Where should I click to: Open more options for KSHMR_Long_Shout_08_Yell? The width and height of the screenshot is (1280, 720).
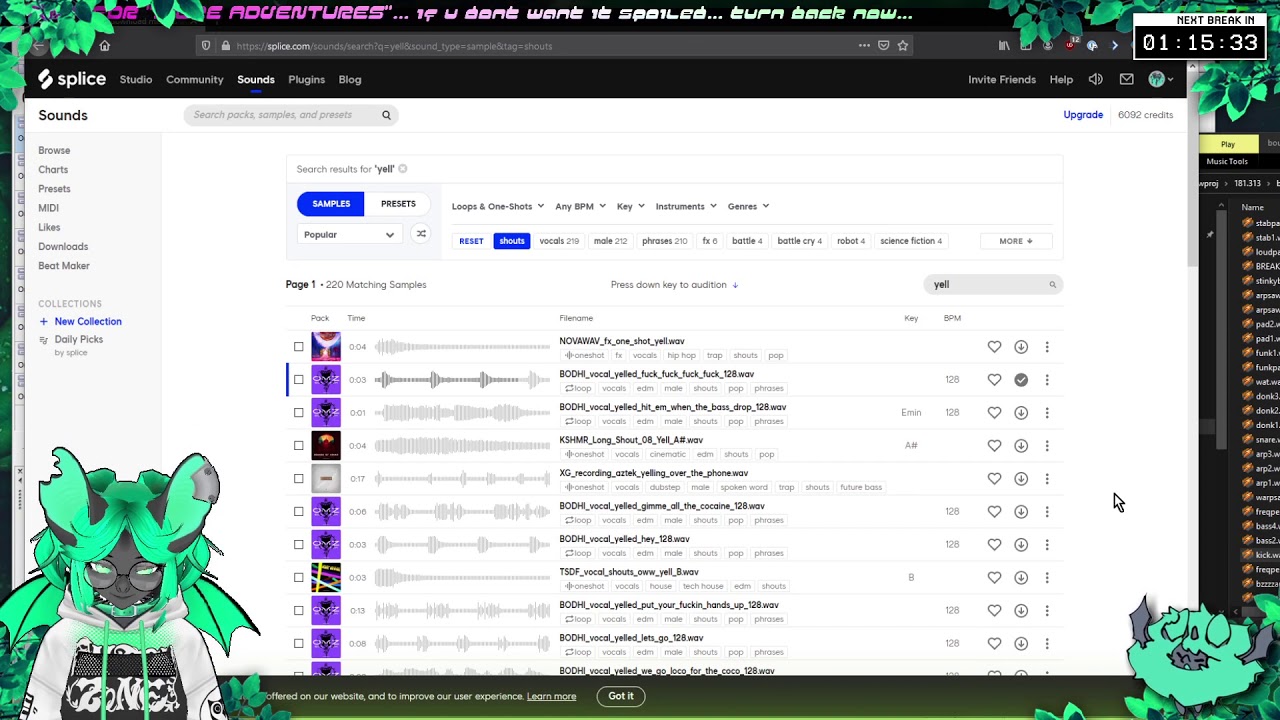tap(1047, 445)
